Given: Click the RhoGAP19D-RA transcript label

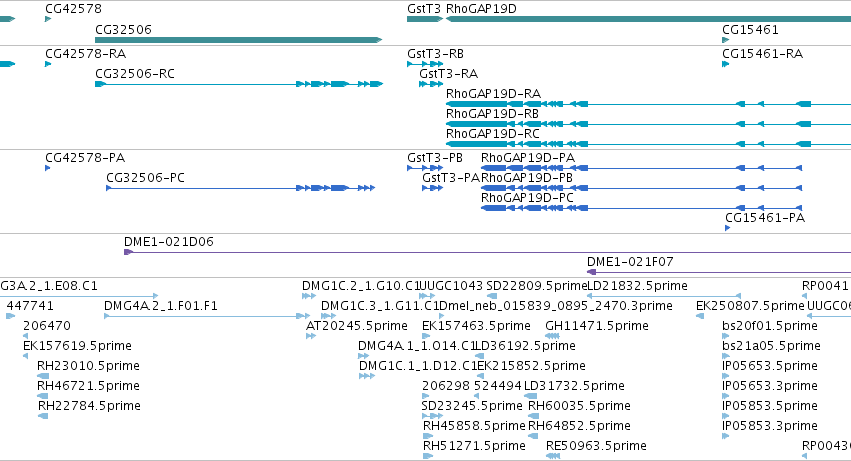Looking at the screenshot, I should coord(493,94).
